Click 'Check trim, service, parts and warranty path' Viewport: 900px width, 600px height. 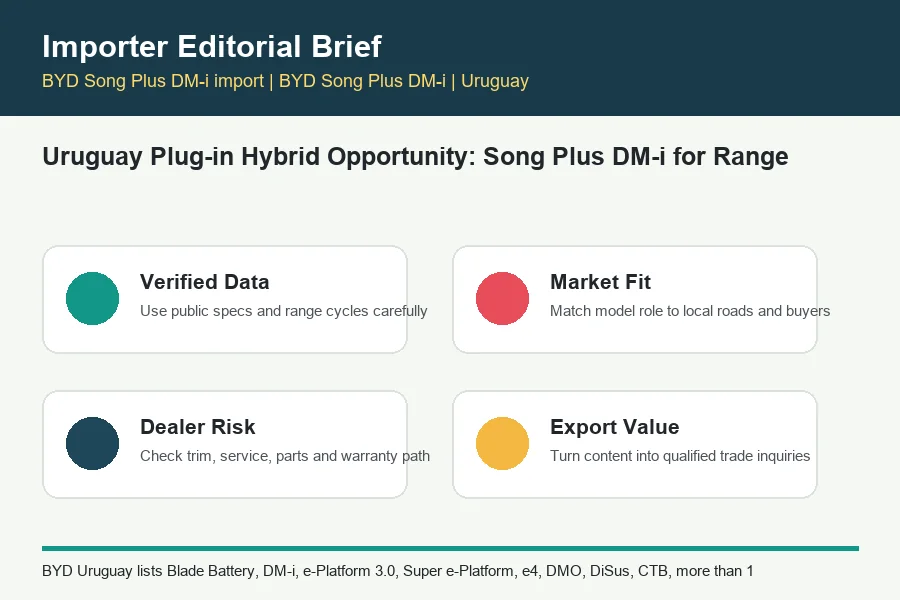click(285, 456)
